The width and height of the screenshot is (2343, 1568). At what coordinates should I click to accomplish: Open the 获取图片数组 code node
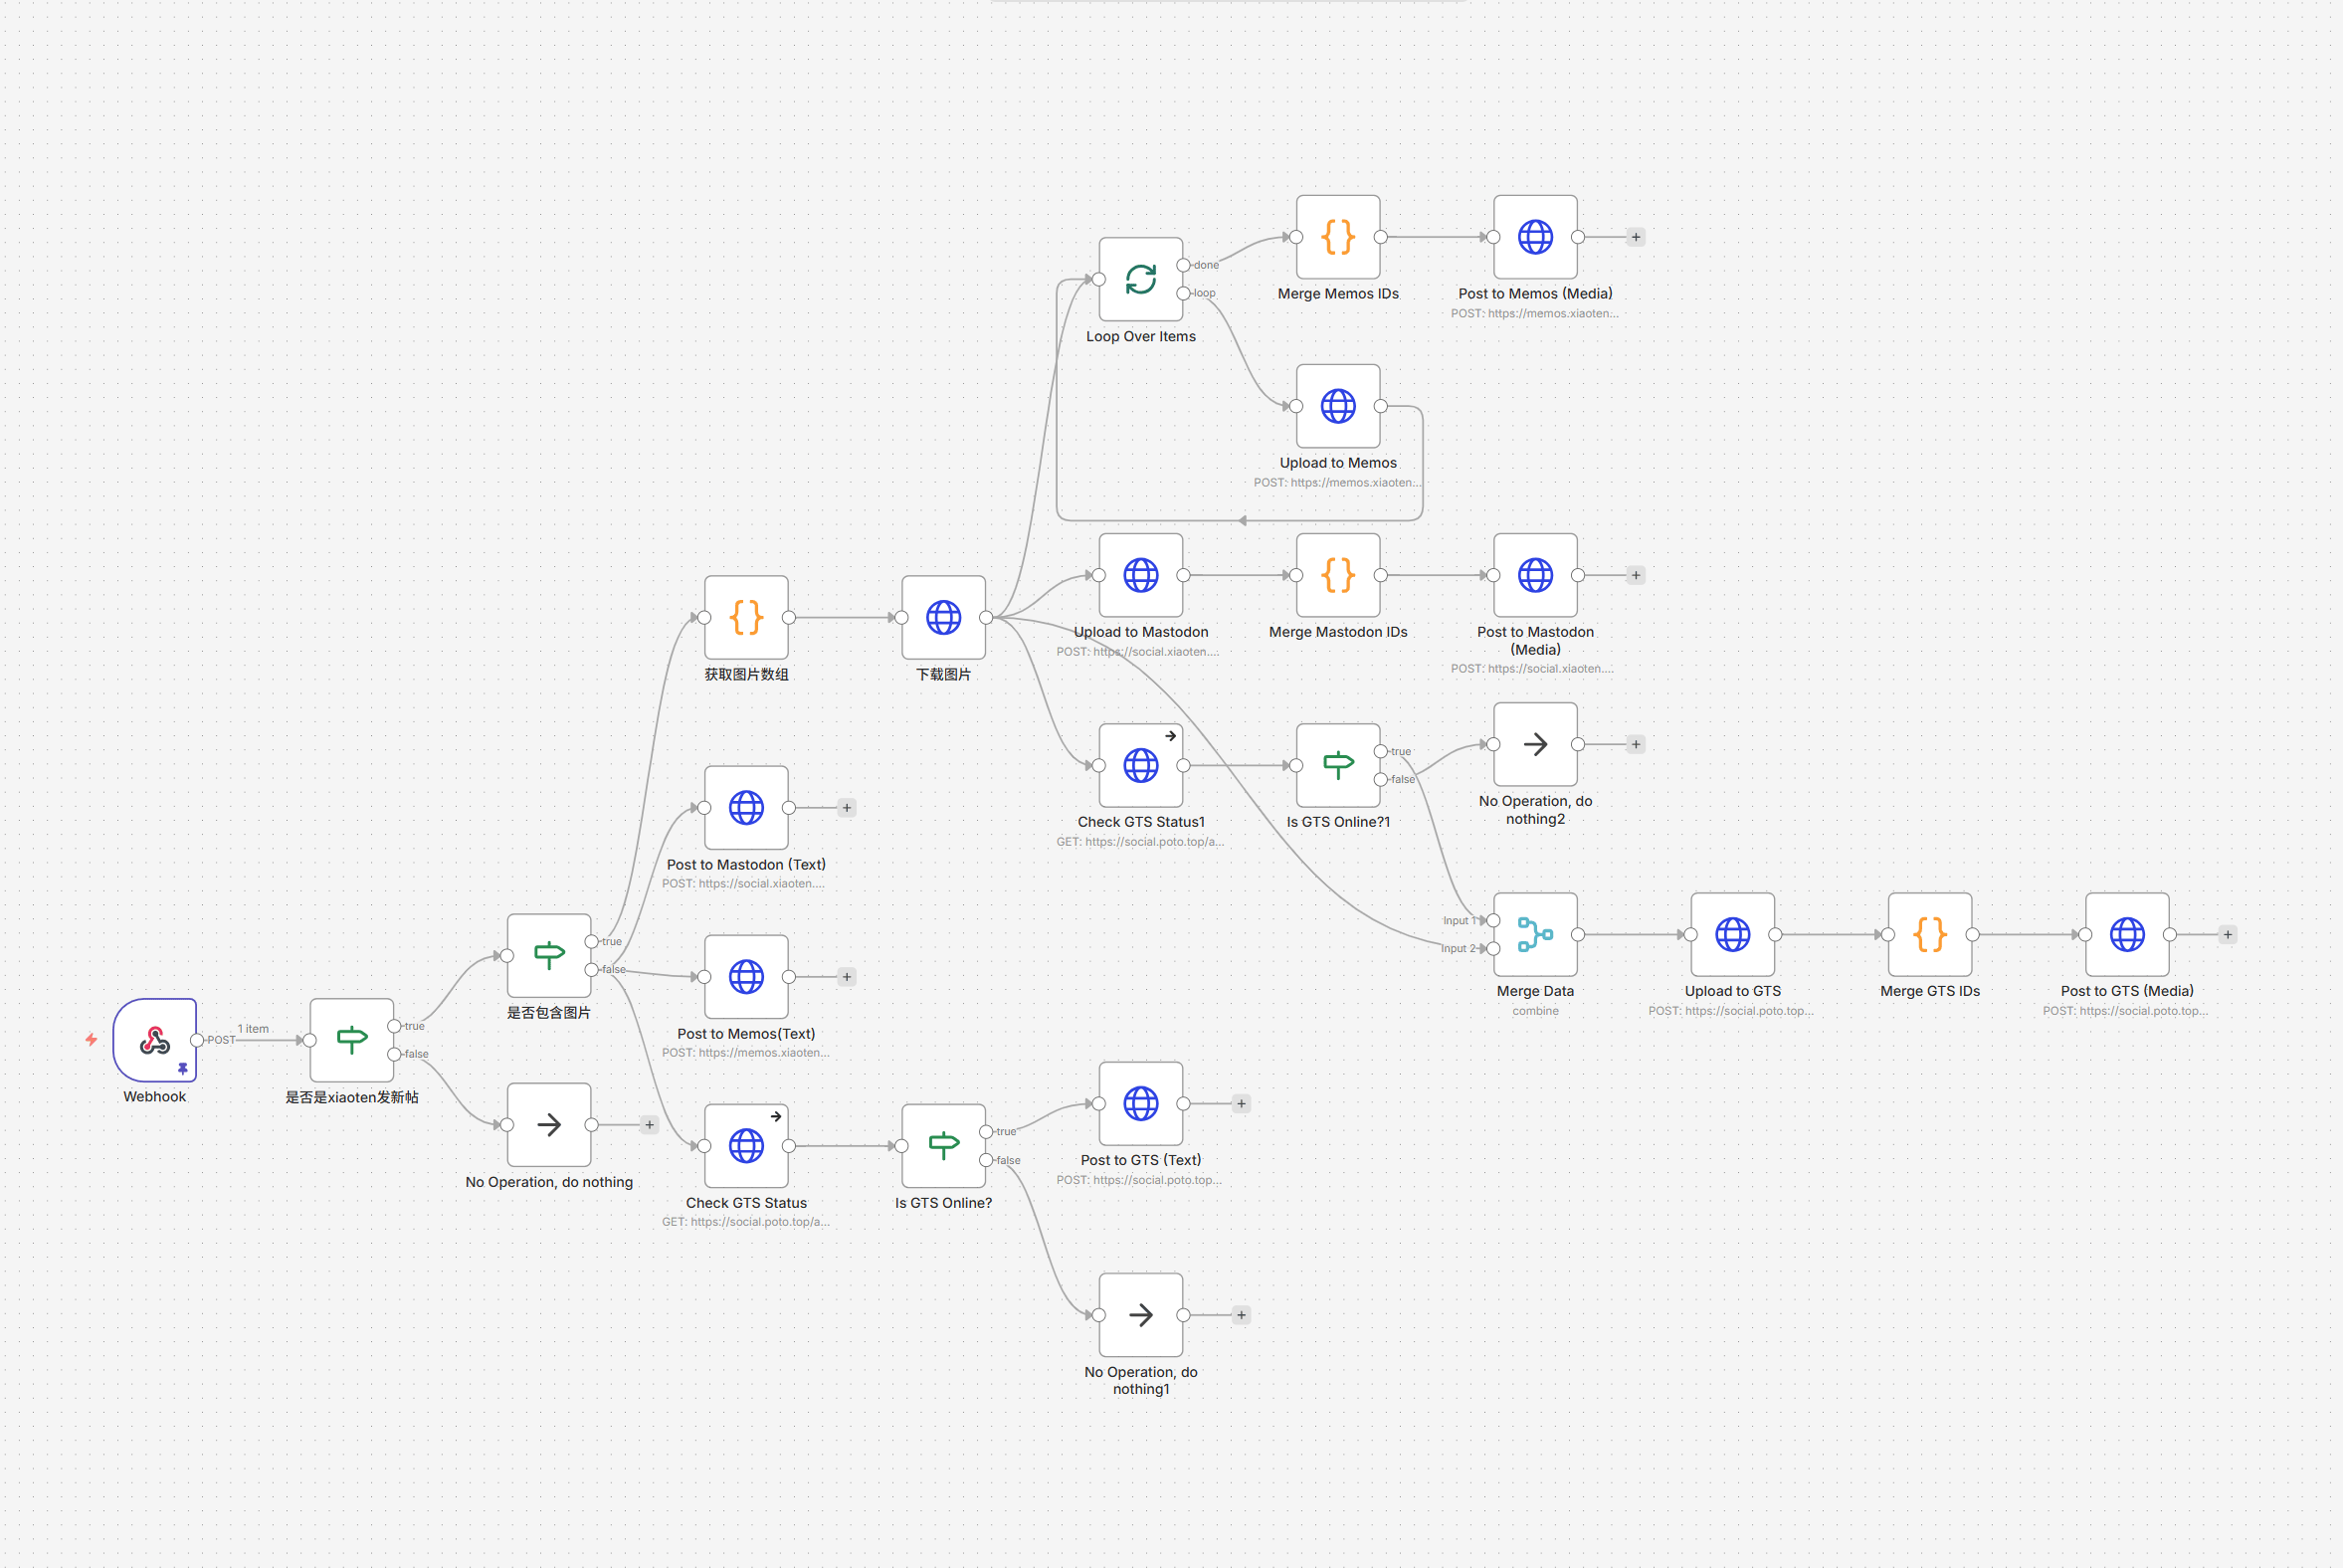pos(746,617)
